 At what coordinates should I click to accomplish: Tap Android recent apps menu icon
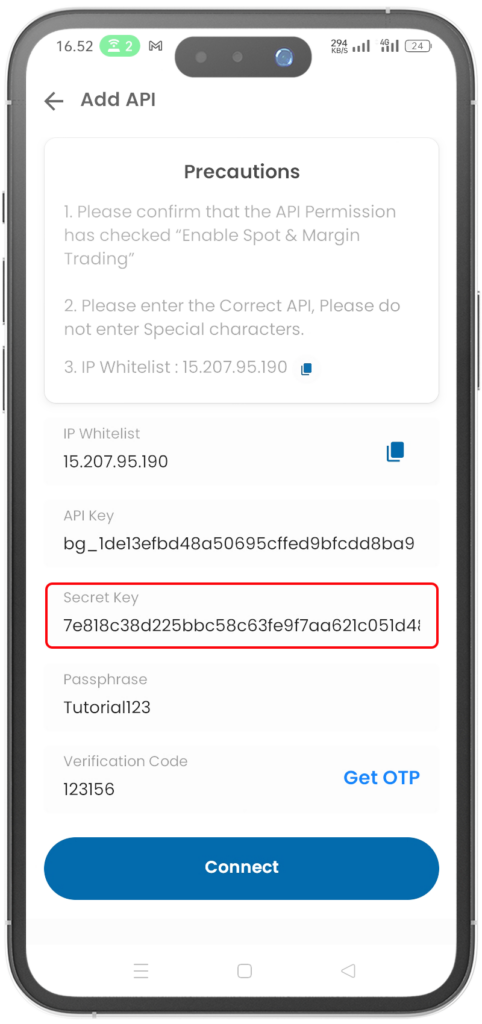pyautogui.click(x=141, y=971)
